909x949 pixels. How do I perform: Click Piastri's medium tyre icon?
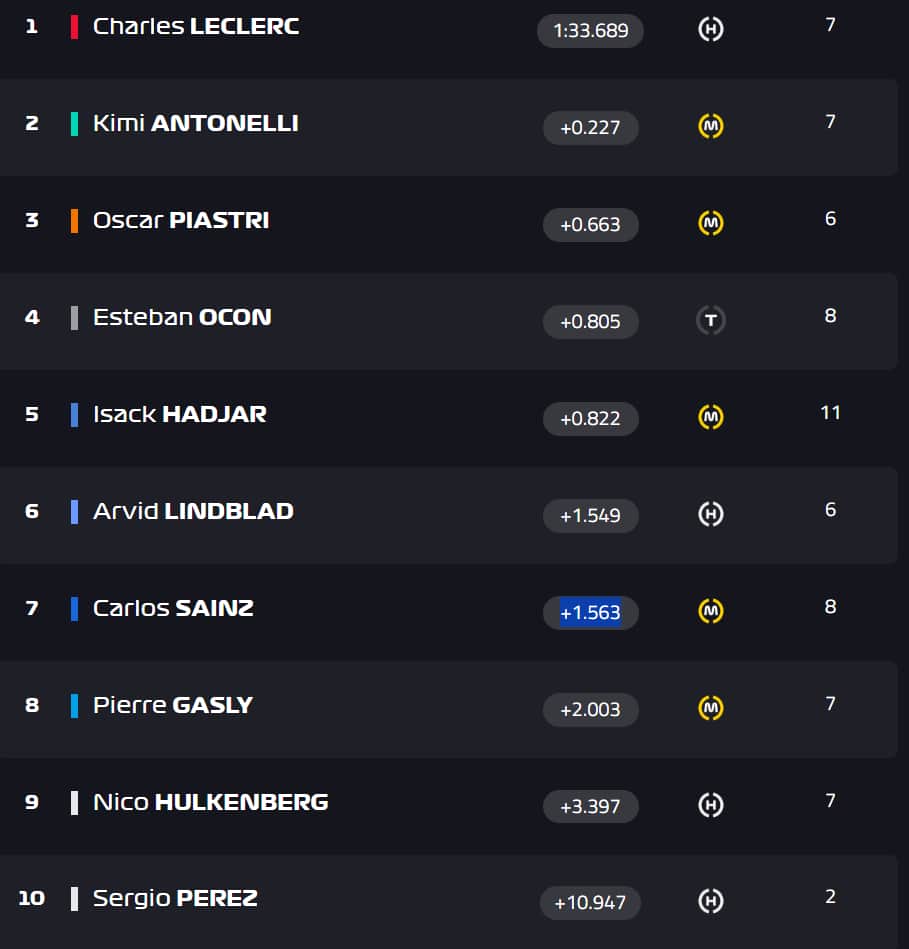(x=710, y=224)
